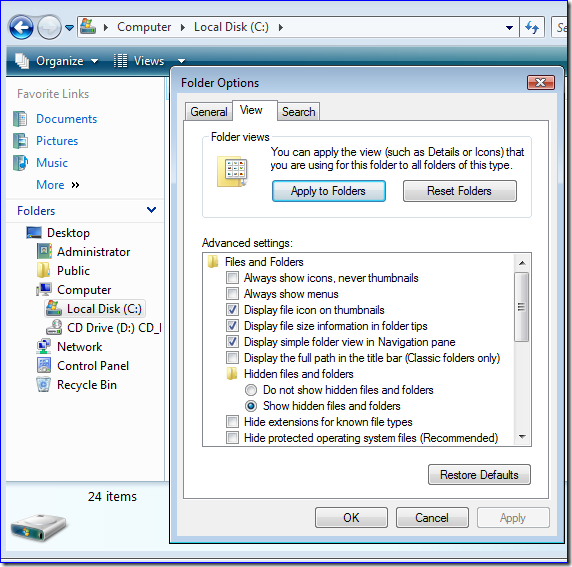Select Administrator in the folder tree
This screenshot has height=567, width=572.
[x=93, y=252]
